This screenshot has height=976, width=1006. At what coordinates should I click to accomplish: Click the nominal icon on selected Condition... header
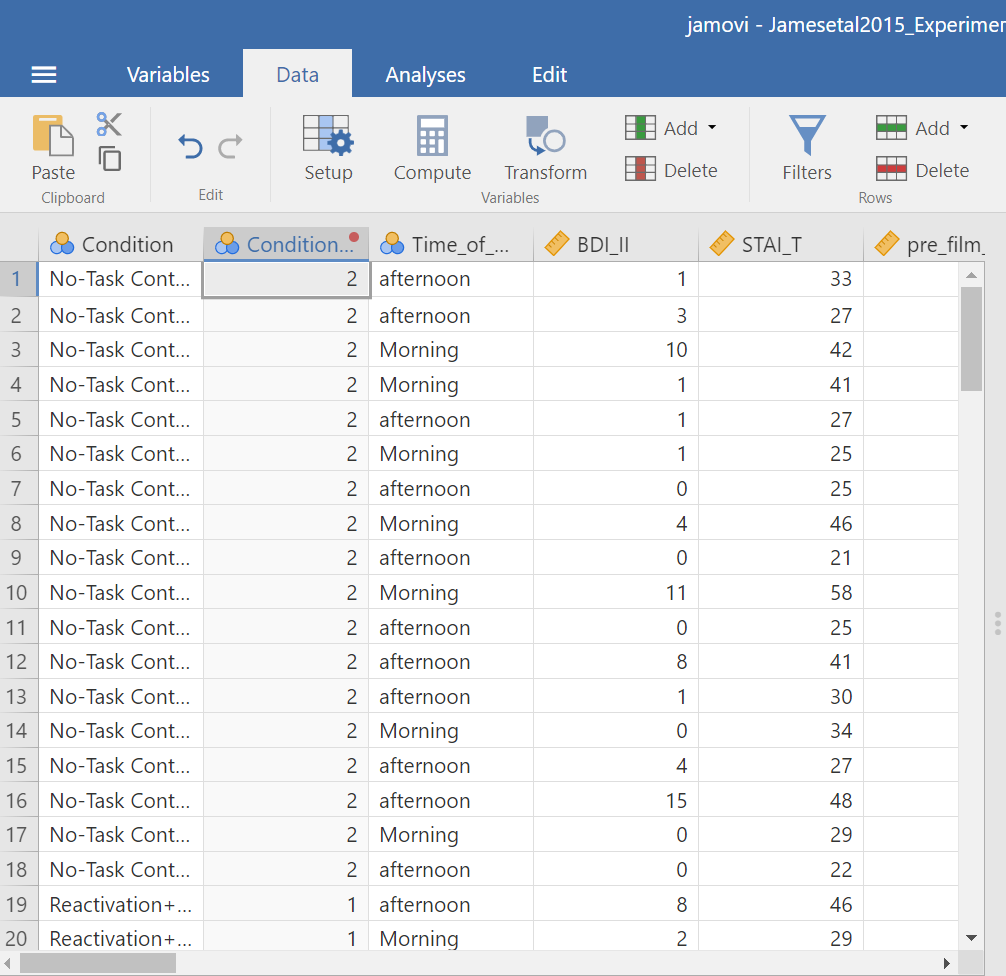227,244
